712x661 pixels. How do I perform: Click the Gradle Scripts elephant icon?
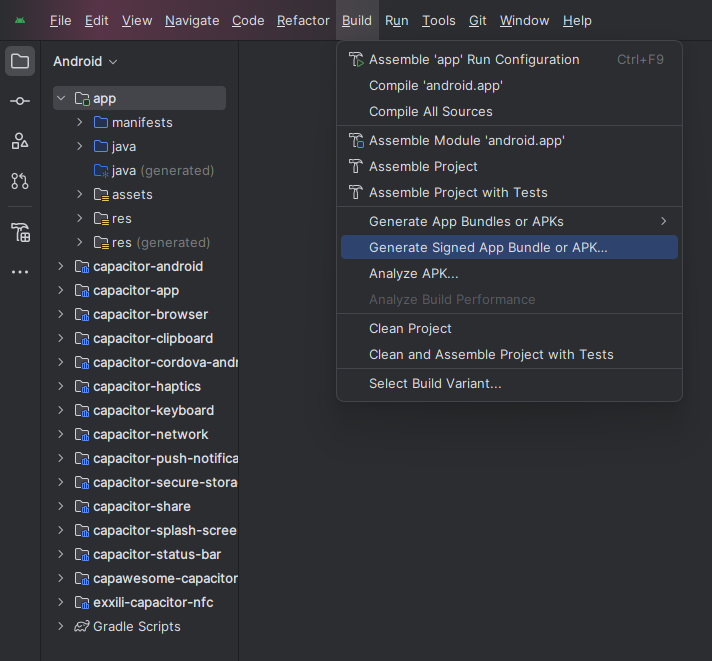pos(82,626)
